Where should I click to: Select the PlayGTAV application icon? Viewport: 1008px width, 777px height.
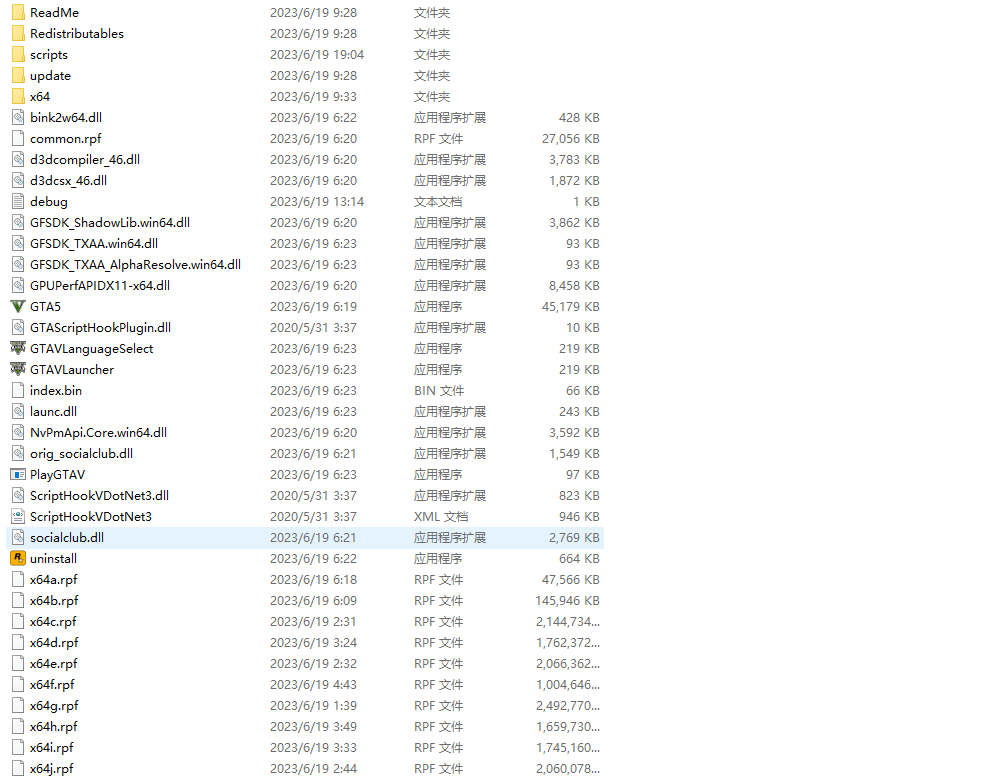point(18,474)
